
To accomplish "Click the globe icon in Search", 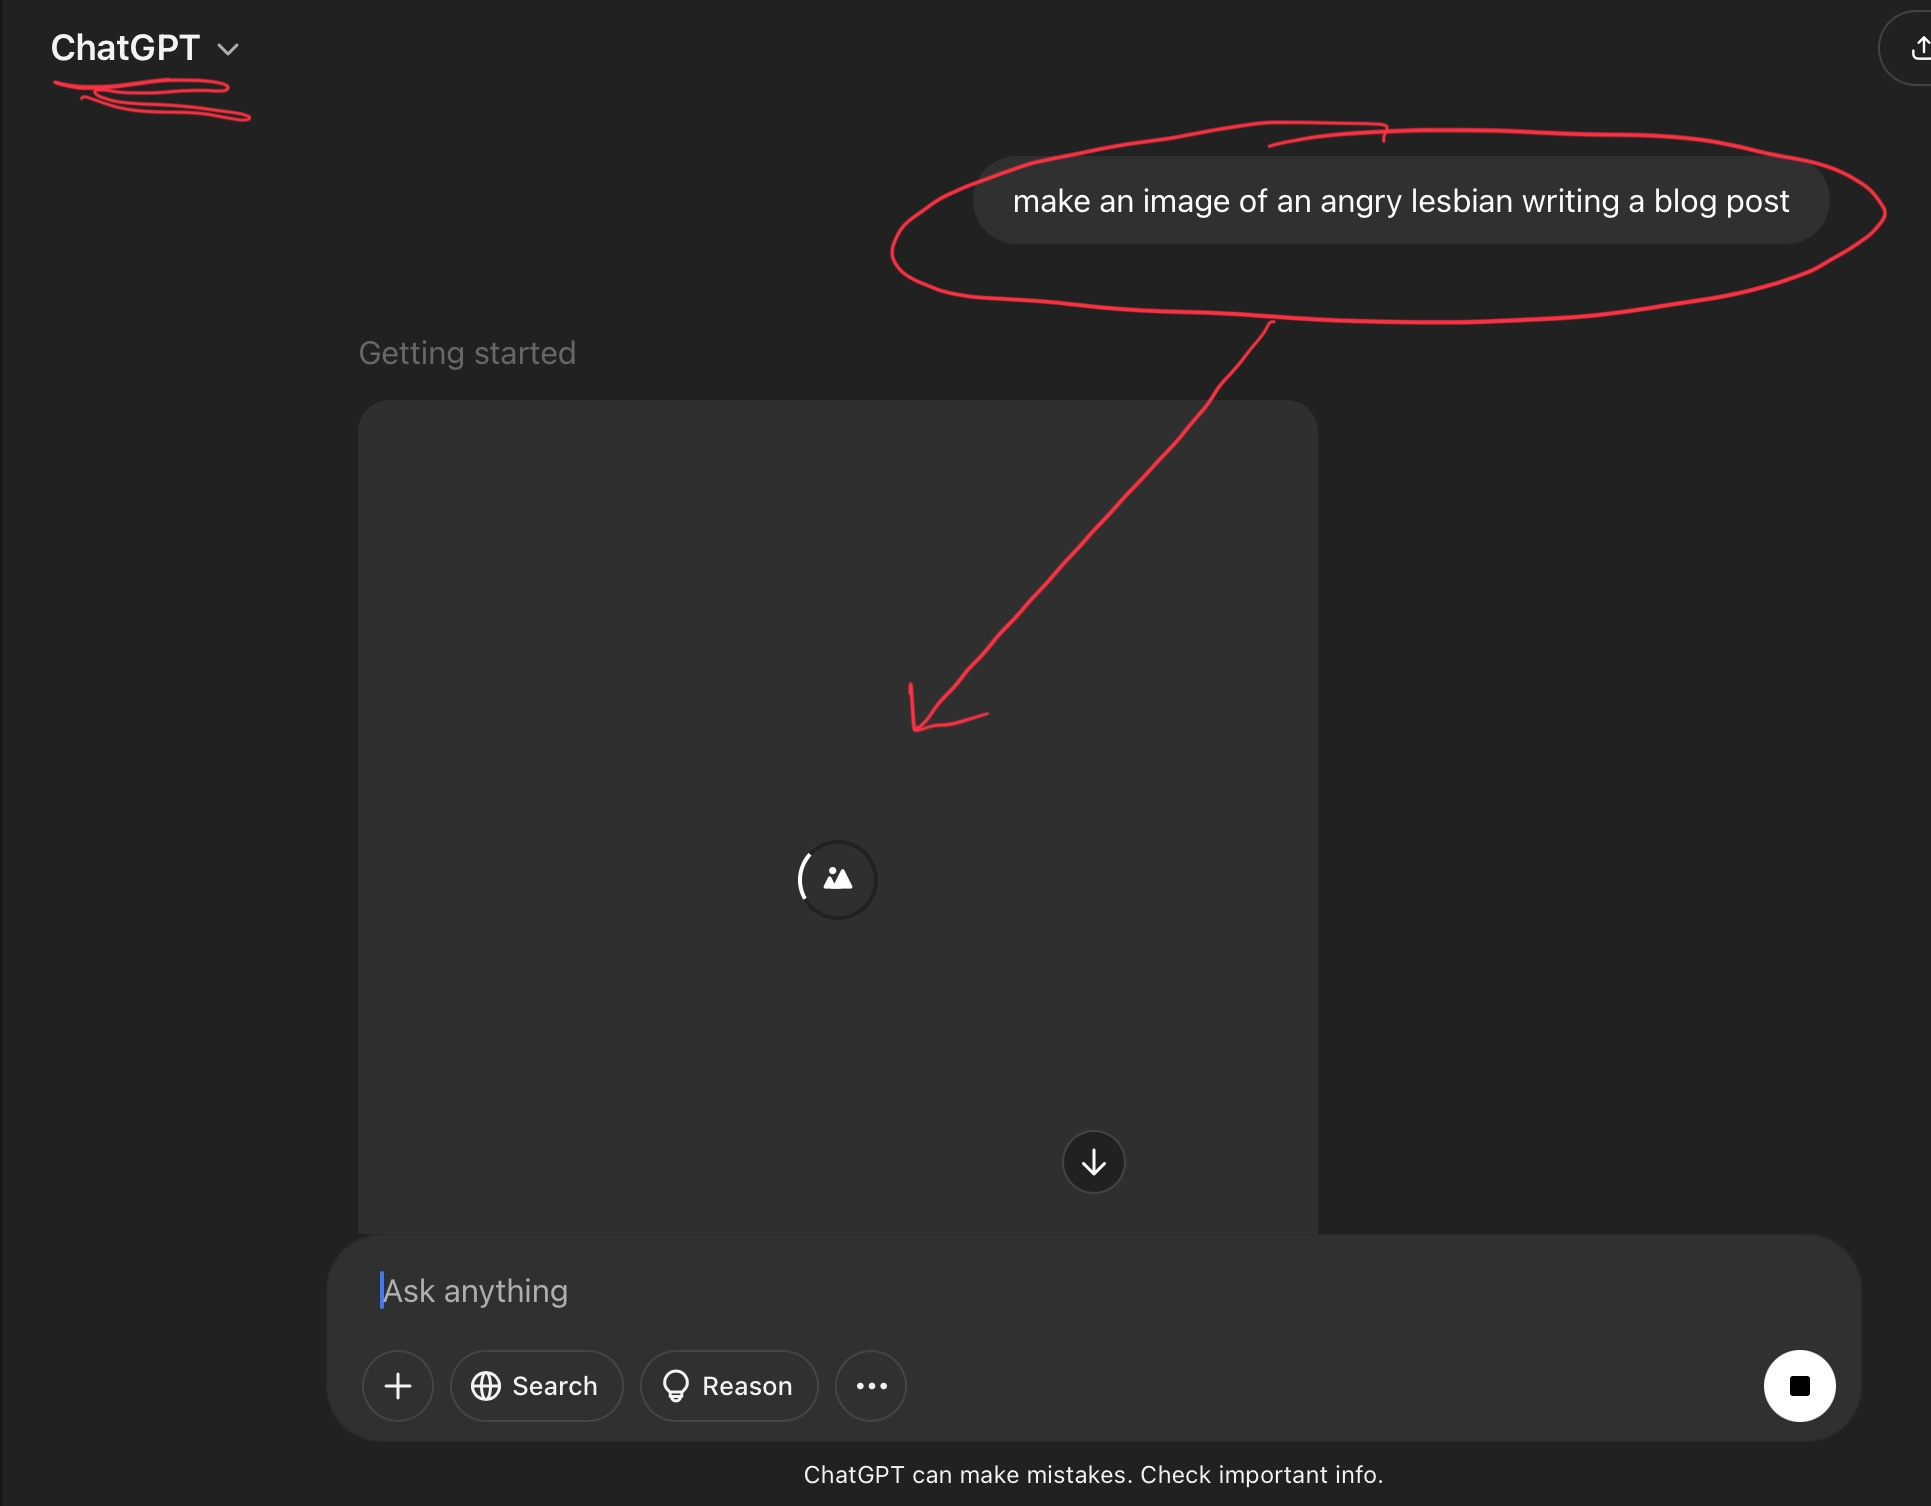I will point(486,1386).
